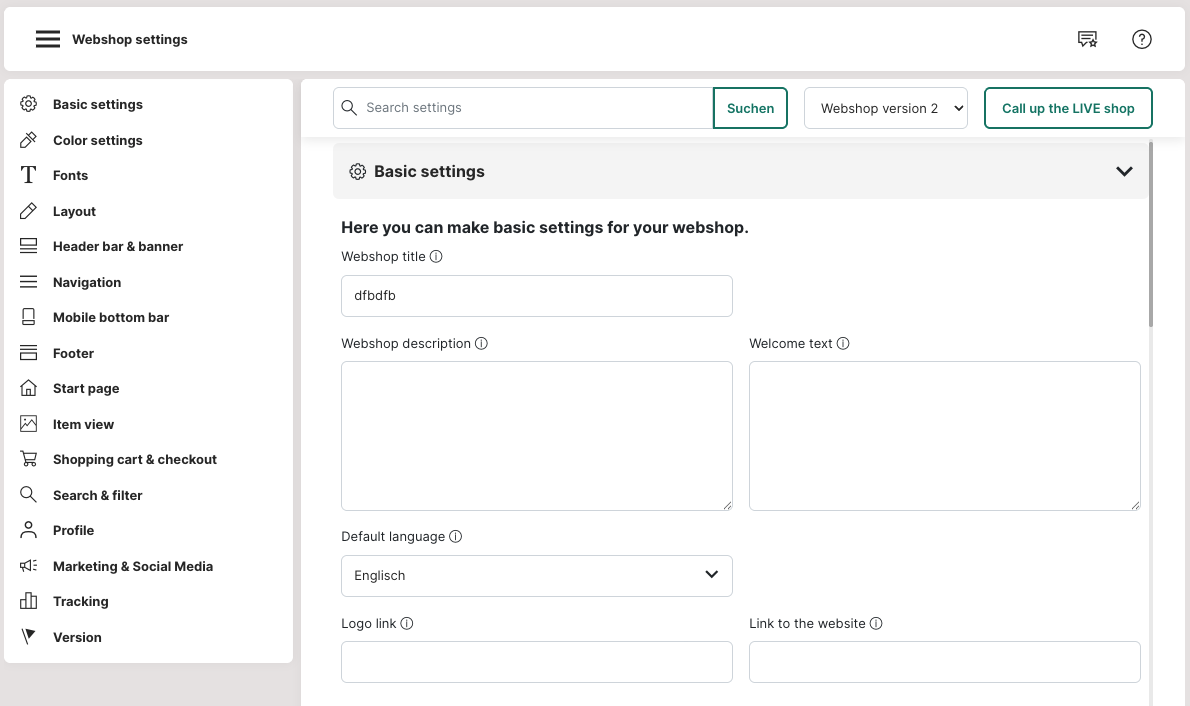This screenshot has width=1190, height=706.
Task: Focus the Search settings input field
Action: (x=535, y=108)
